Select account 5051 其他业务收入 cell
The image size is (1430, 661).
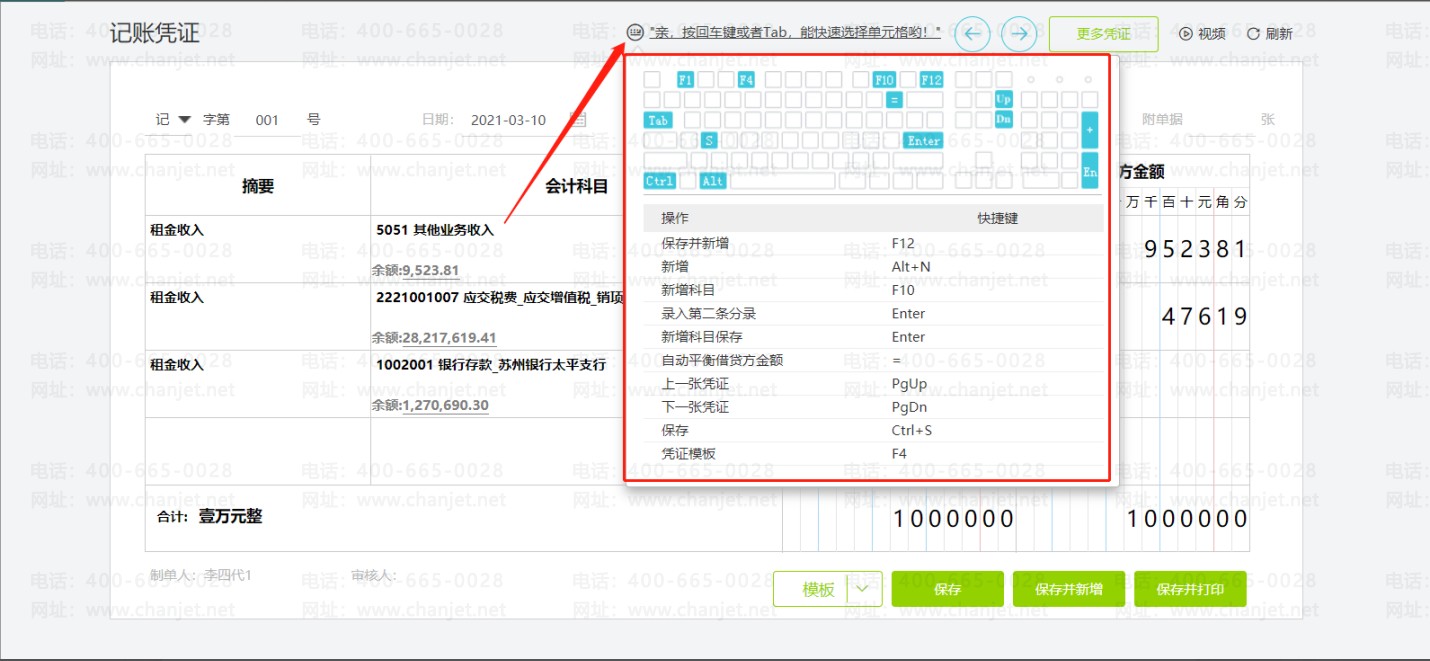(435, 230)
